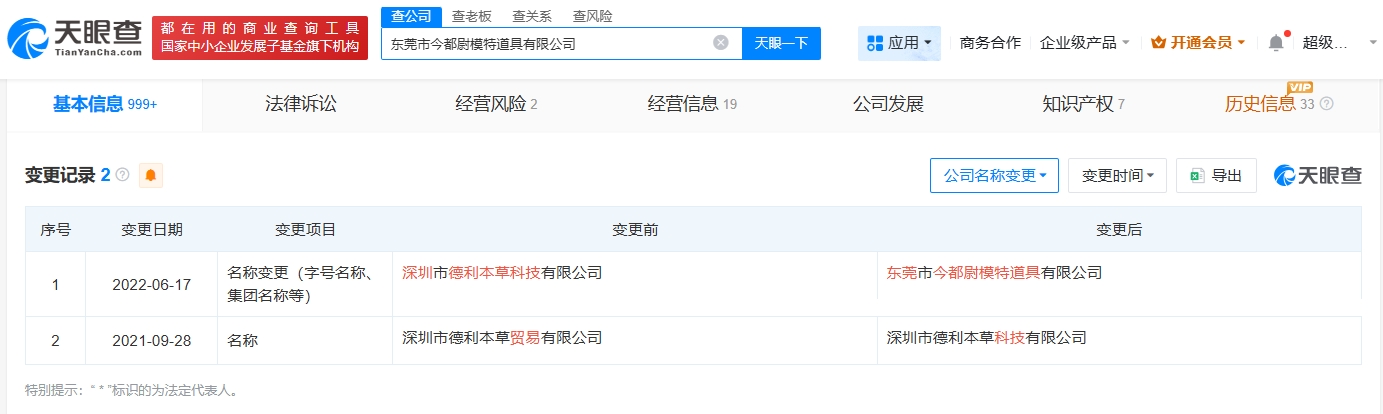Click the help question mark next to 变更记录
This screenshot has width=1383, height=414.
(123, 175)
